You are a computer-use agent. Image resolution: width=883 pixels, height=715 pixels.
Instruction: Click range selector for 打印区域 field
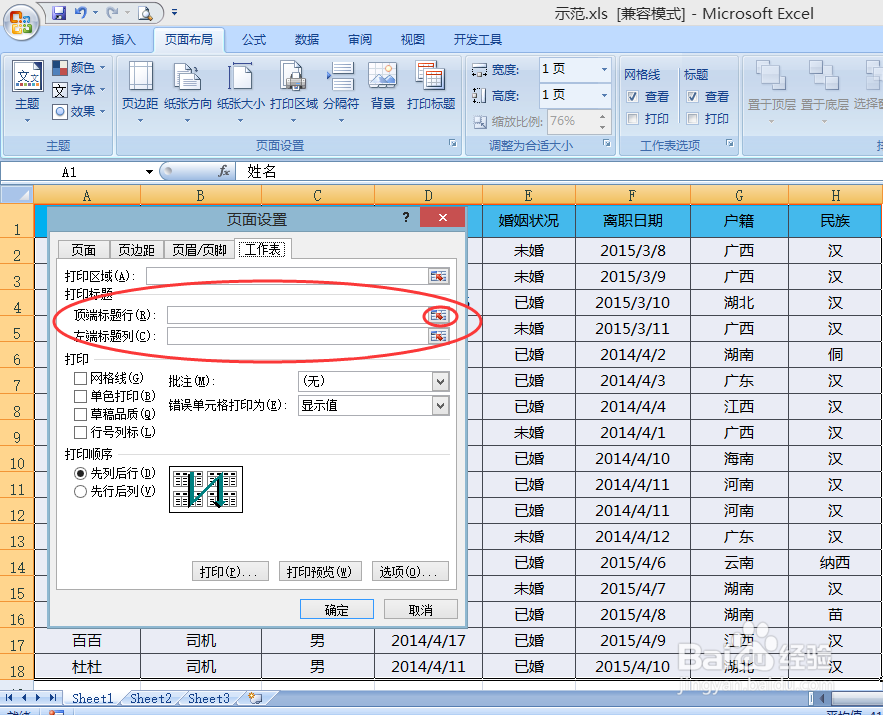[x=438, y=276]
